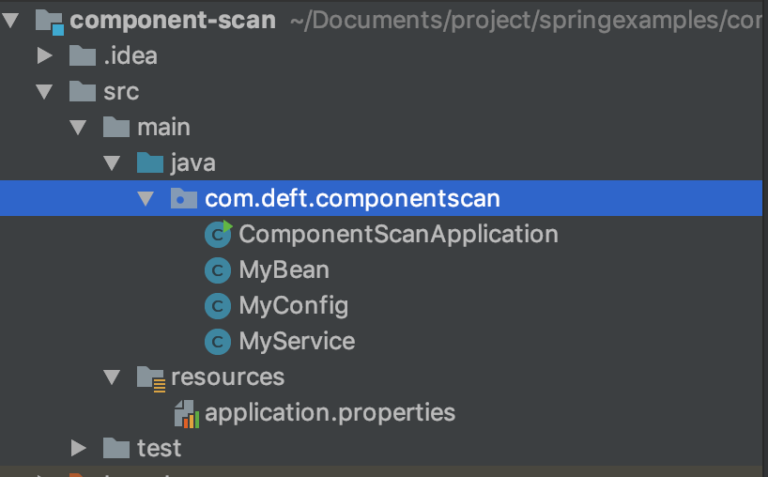Click the component-scan module folder icon

tap(49, 22)
